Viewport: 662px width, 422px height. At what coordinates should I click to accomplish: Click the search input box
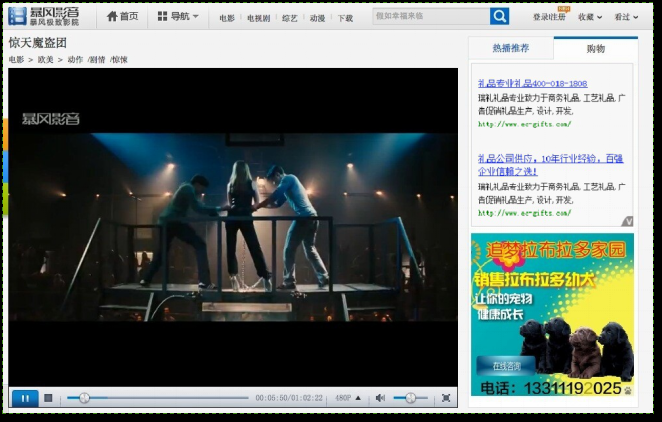pyautogui.click(x=430, y=16)
